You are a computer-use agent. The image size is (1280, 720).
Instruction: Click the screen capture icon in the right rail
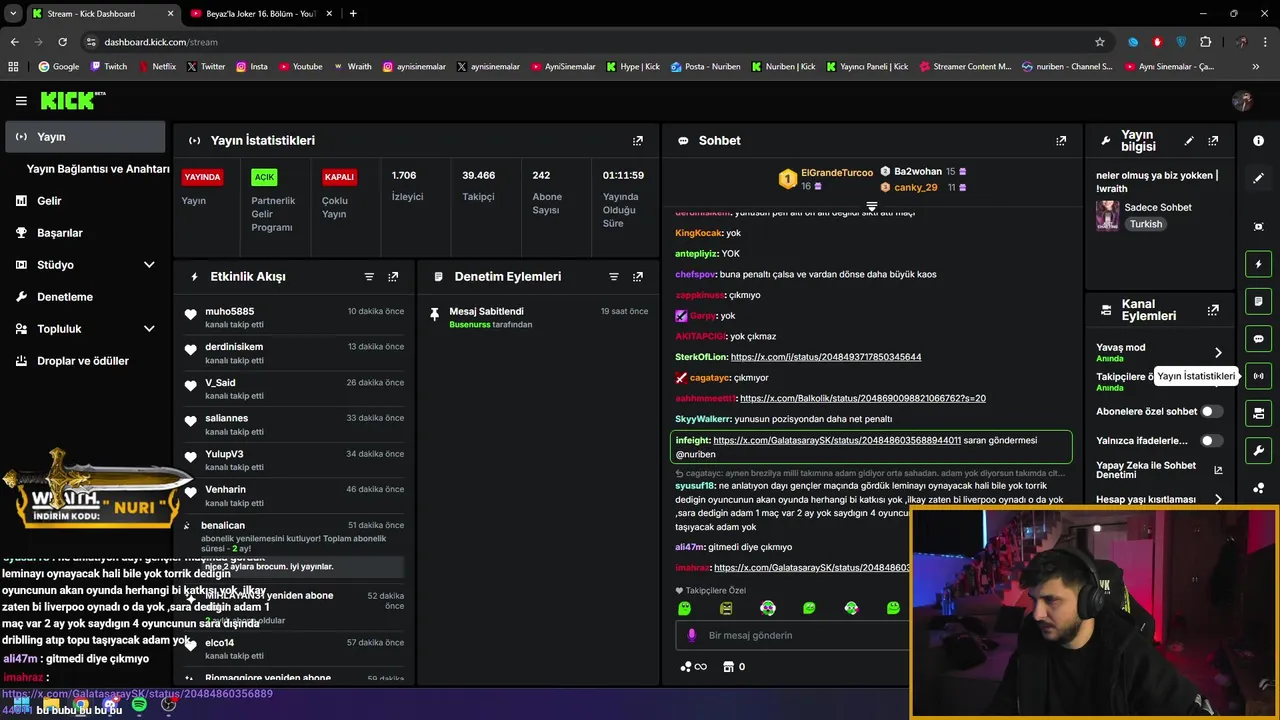click(x=1258, y=227)
